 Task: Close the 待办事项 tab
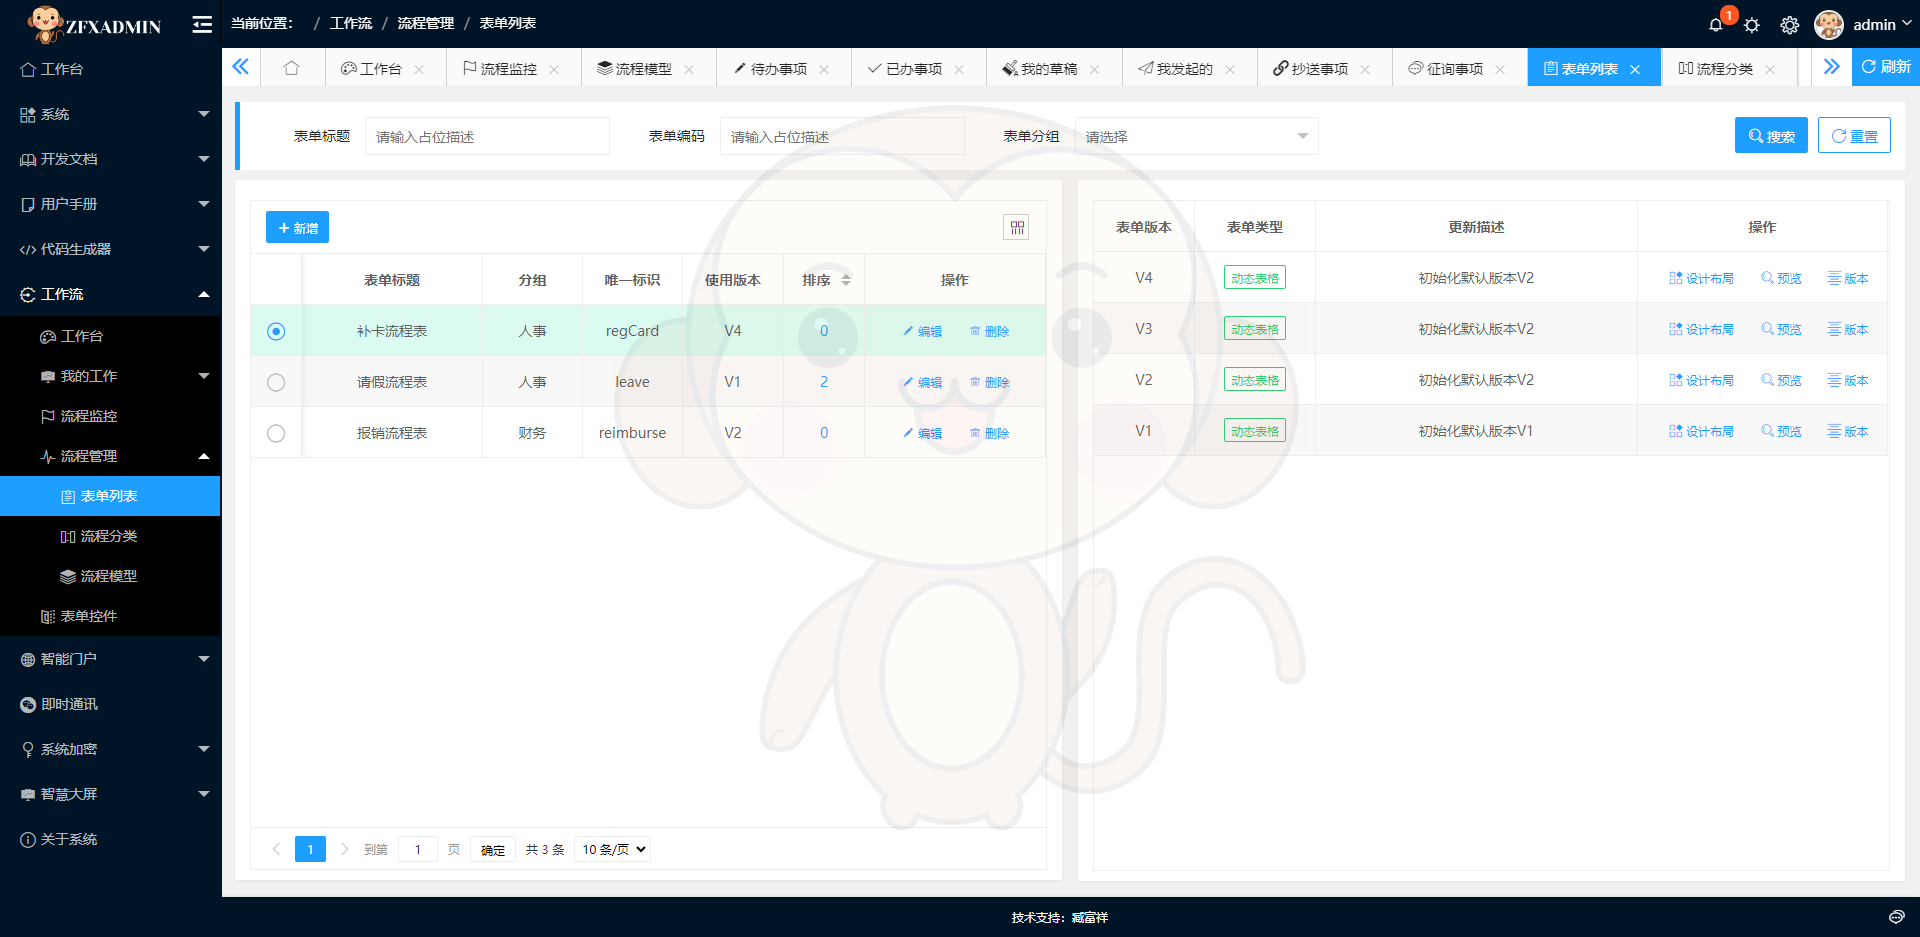point(824,69)
